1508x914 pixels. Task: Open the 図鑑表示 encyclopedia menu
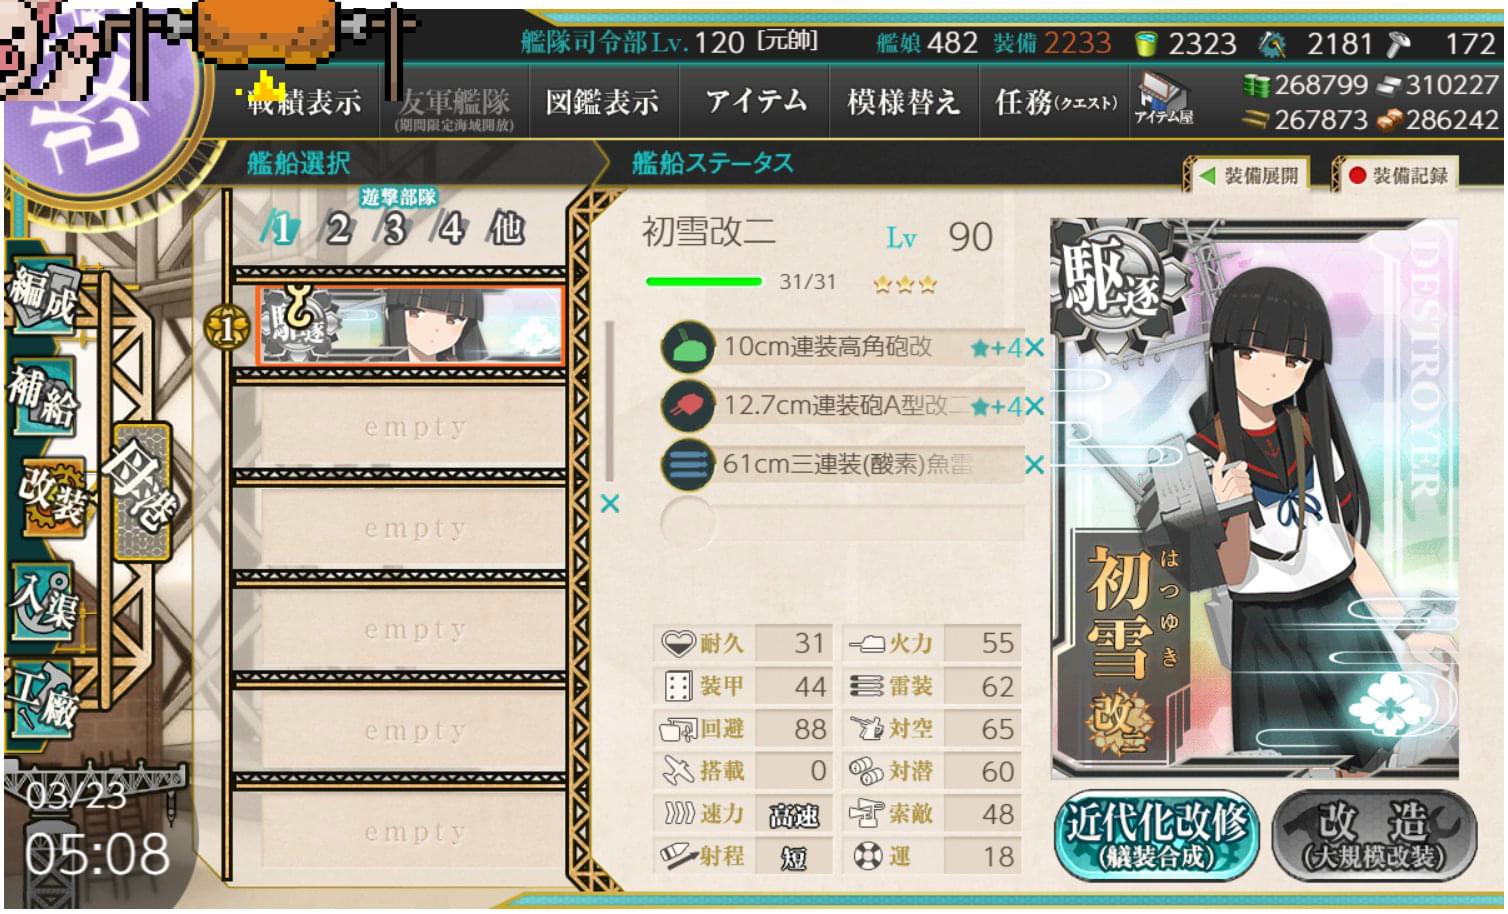pos(603,102)
